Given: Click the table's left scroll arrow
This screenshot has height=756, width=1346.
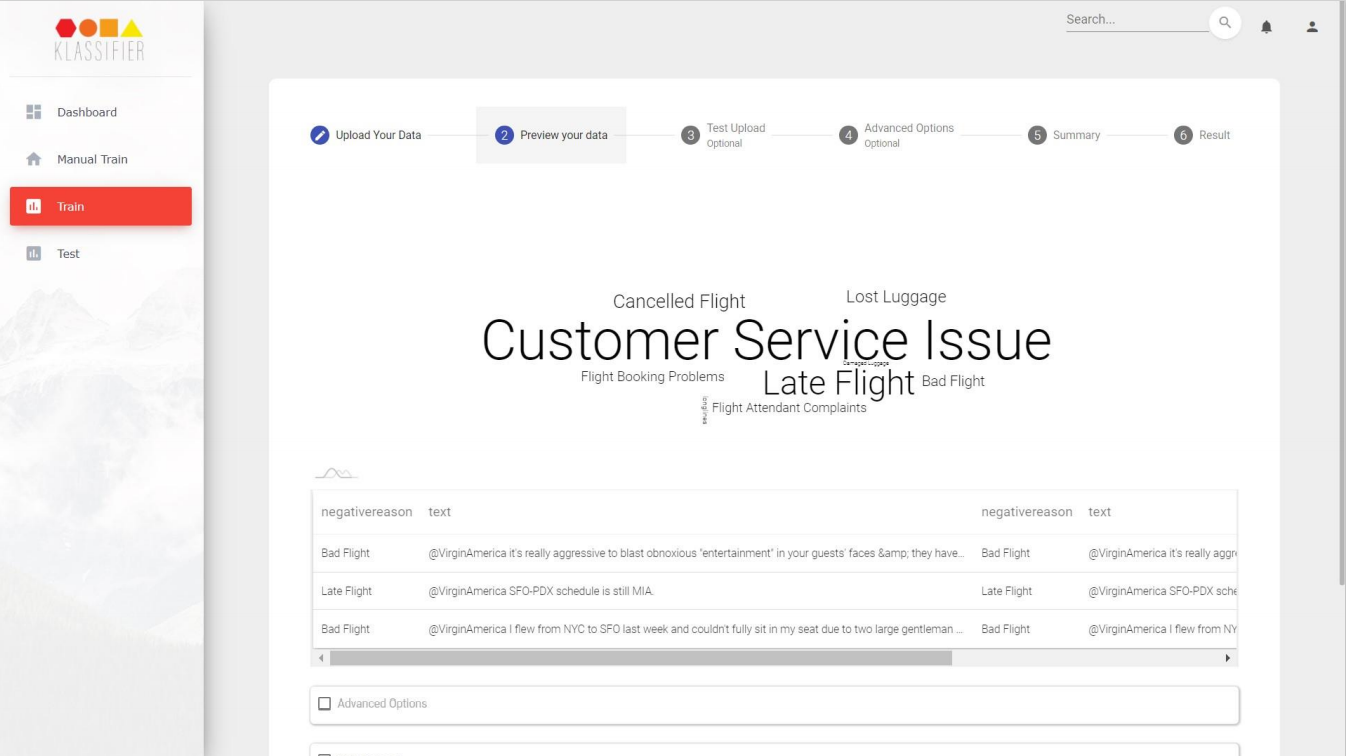Looking at the screenshot, I should point(321,658).
